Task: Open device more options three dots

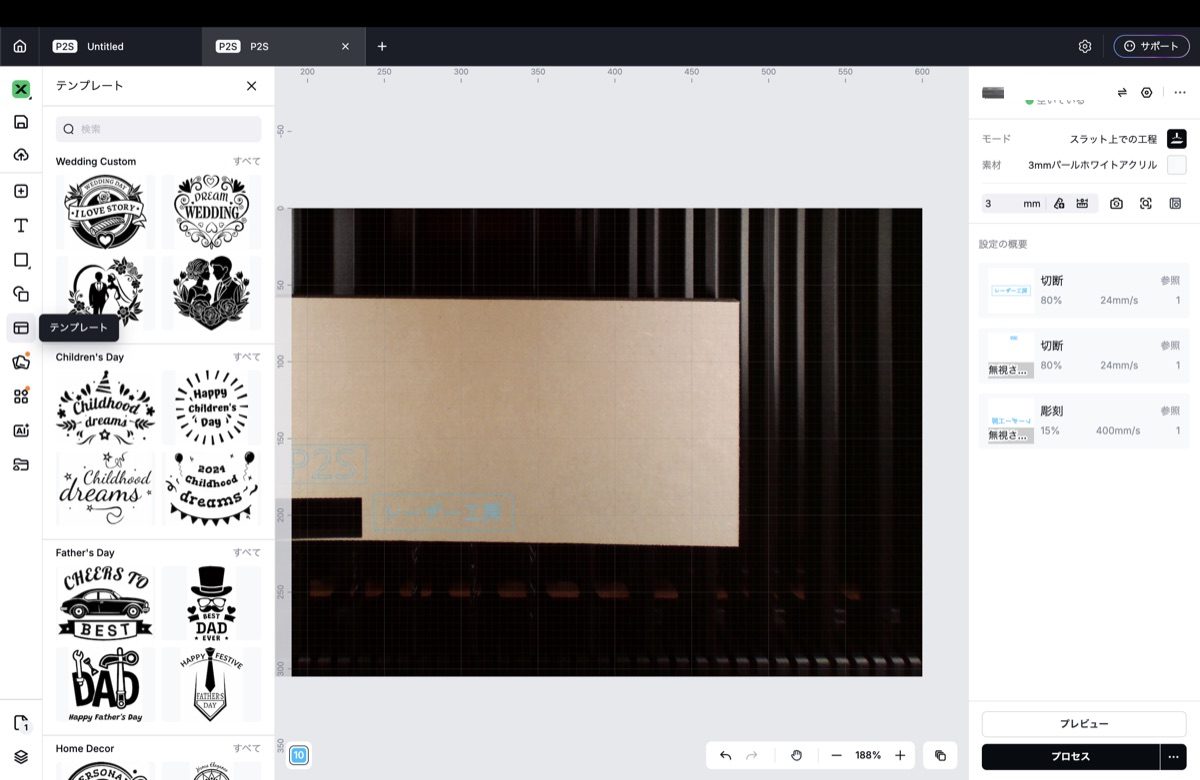Action: 1180,92
